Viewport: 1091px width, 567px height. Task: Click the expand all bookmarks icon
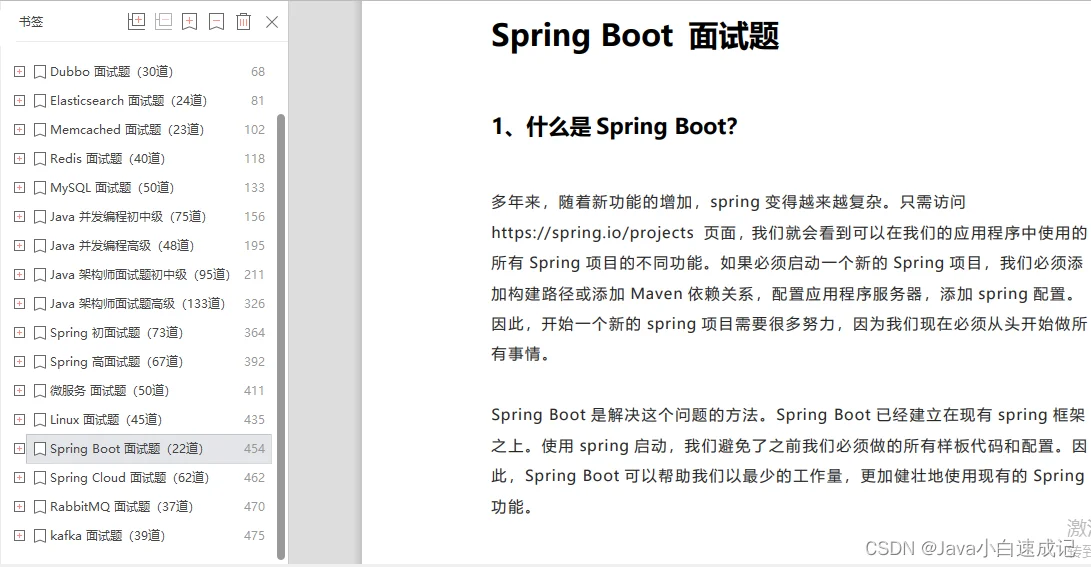[136, 22]
